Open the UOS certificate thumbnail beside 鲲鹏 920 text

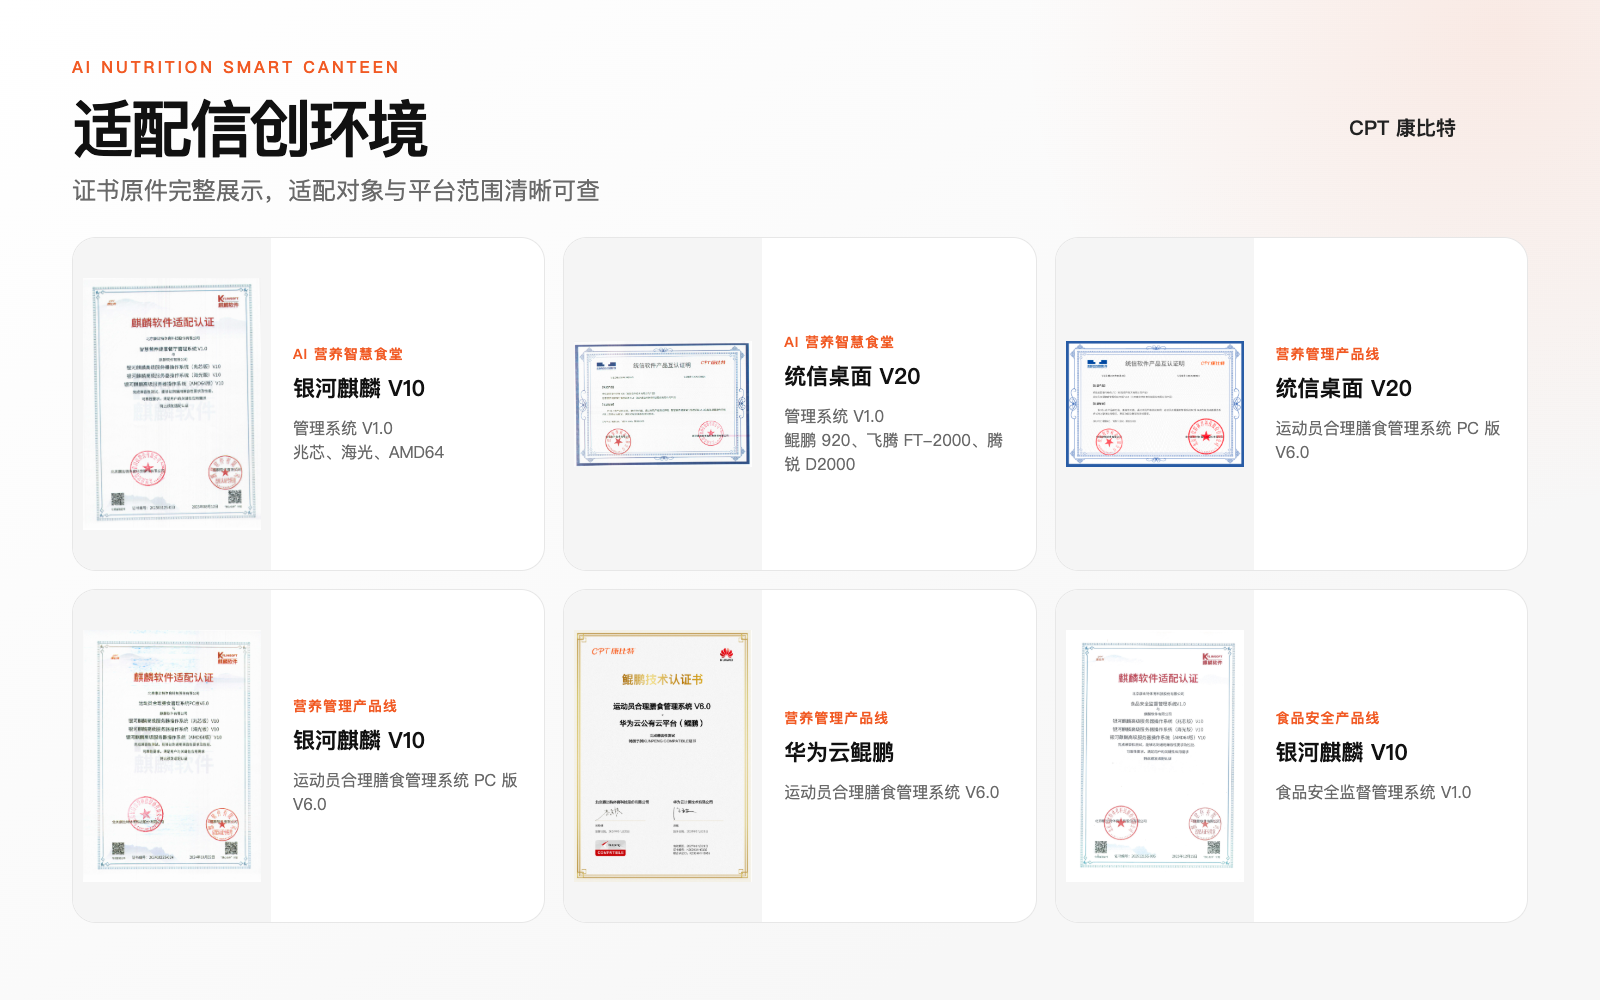coord(662,404)
